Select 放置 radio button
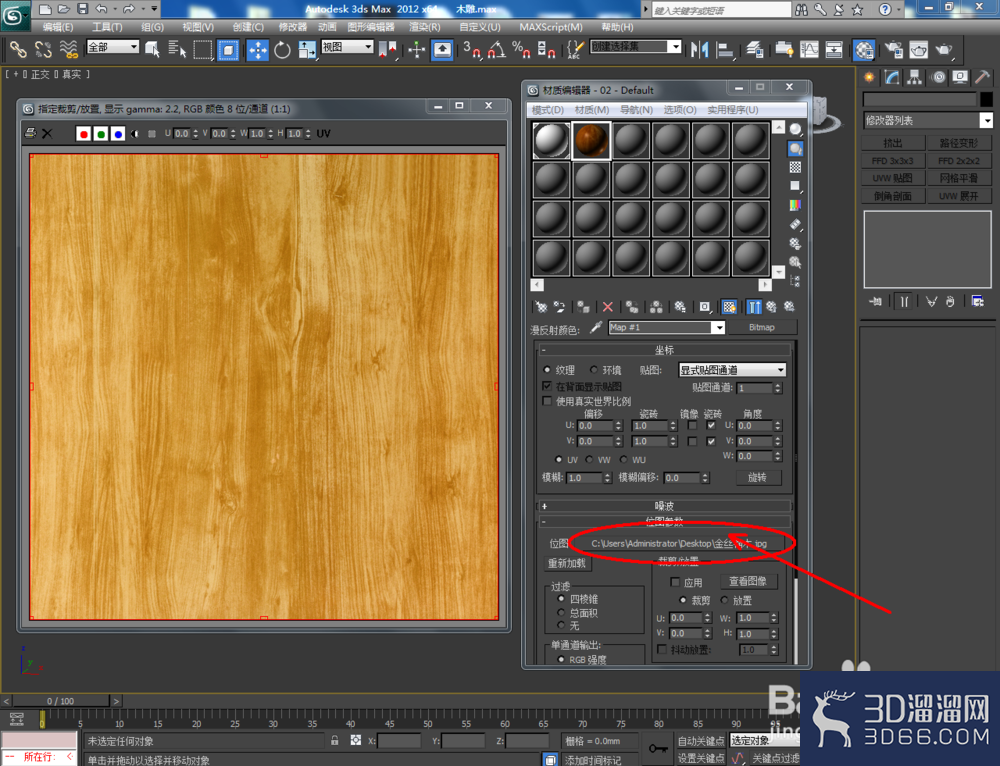 pyautogui.click(x=724, y=600)
